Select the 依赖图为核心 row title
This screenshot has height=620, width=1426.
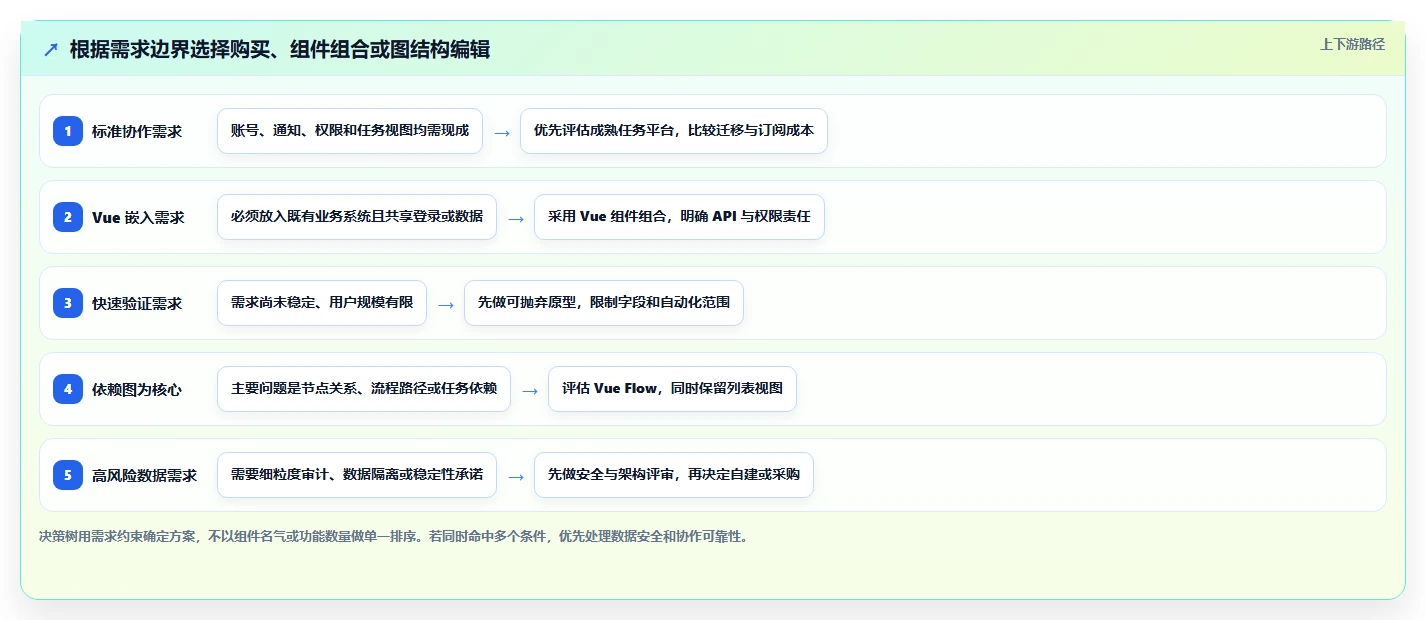(137, 389)
